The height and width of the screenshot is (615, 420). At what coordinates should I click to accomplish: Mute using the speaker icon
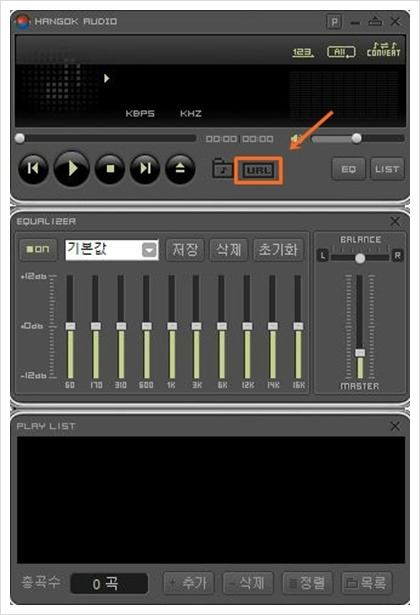(297, 138)
